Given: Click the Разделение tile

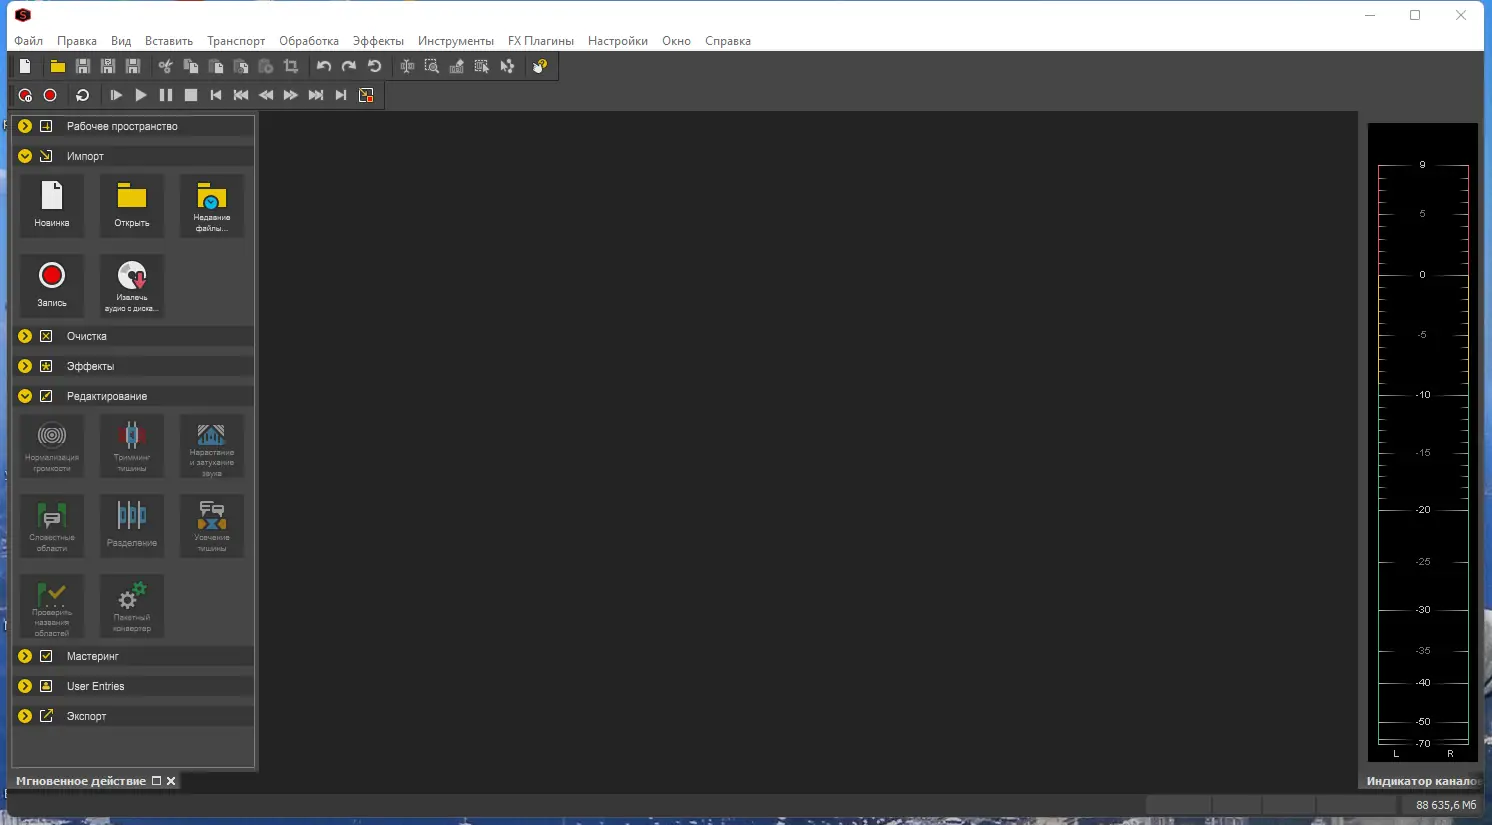Looking at the screenshot, I should pyautogui.click(x=132, y=525).
